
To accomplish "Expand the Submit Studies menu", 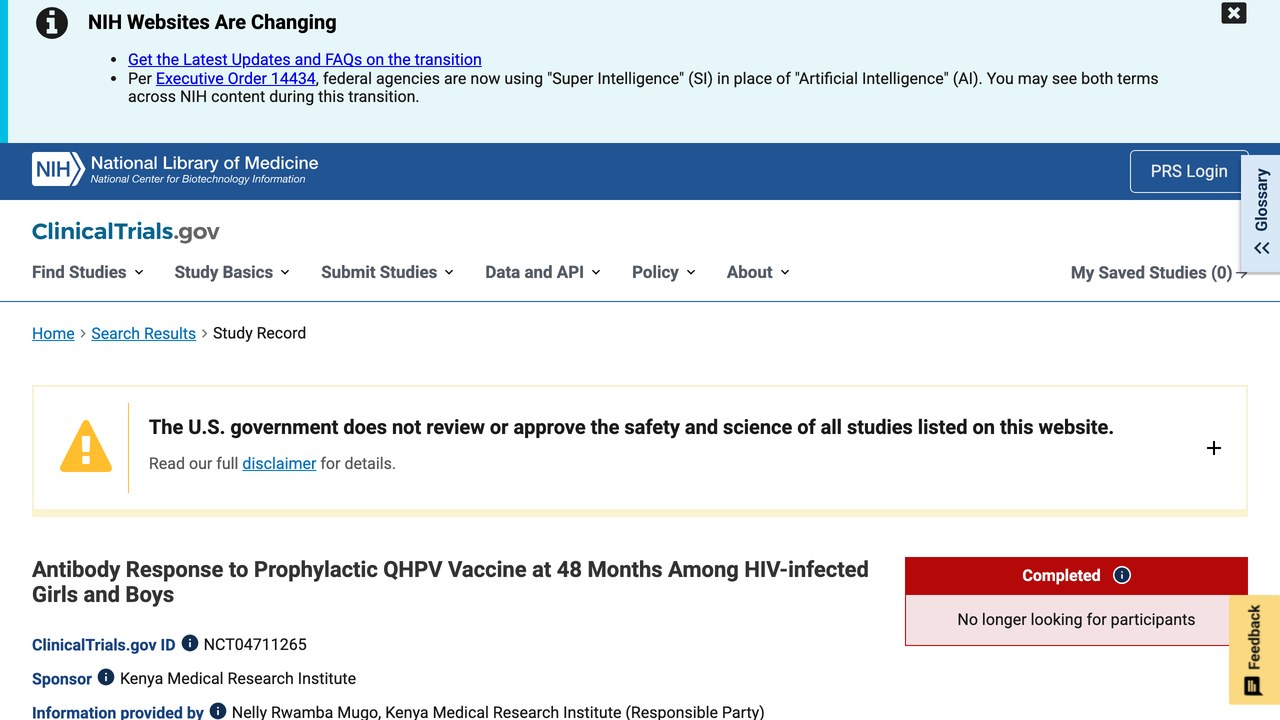I will tap(387, 272).
